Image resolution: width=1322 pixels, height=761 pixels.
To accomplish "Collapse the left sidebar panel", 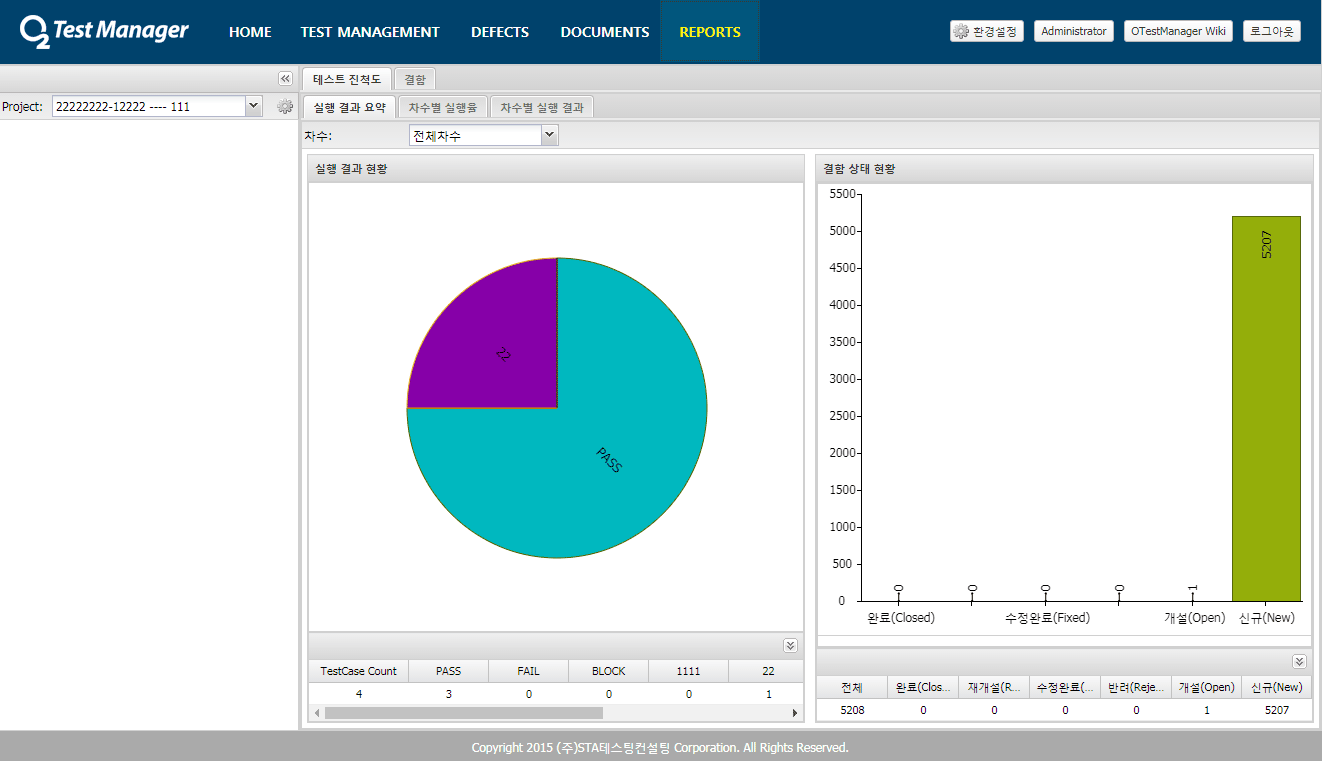I will [285, 79].
